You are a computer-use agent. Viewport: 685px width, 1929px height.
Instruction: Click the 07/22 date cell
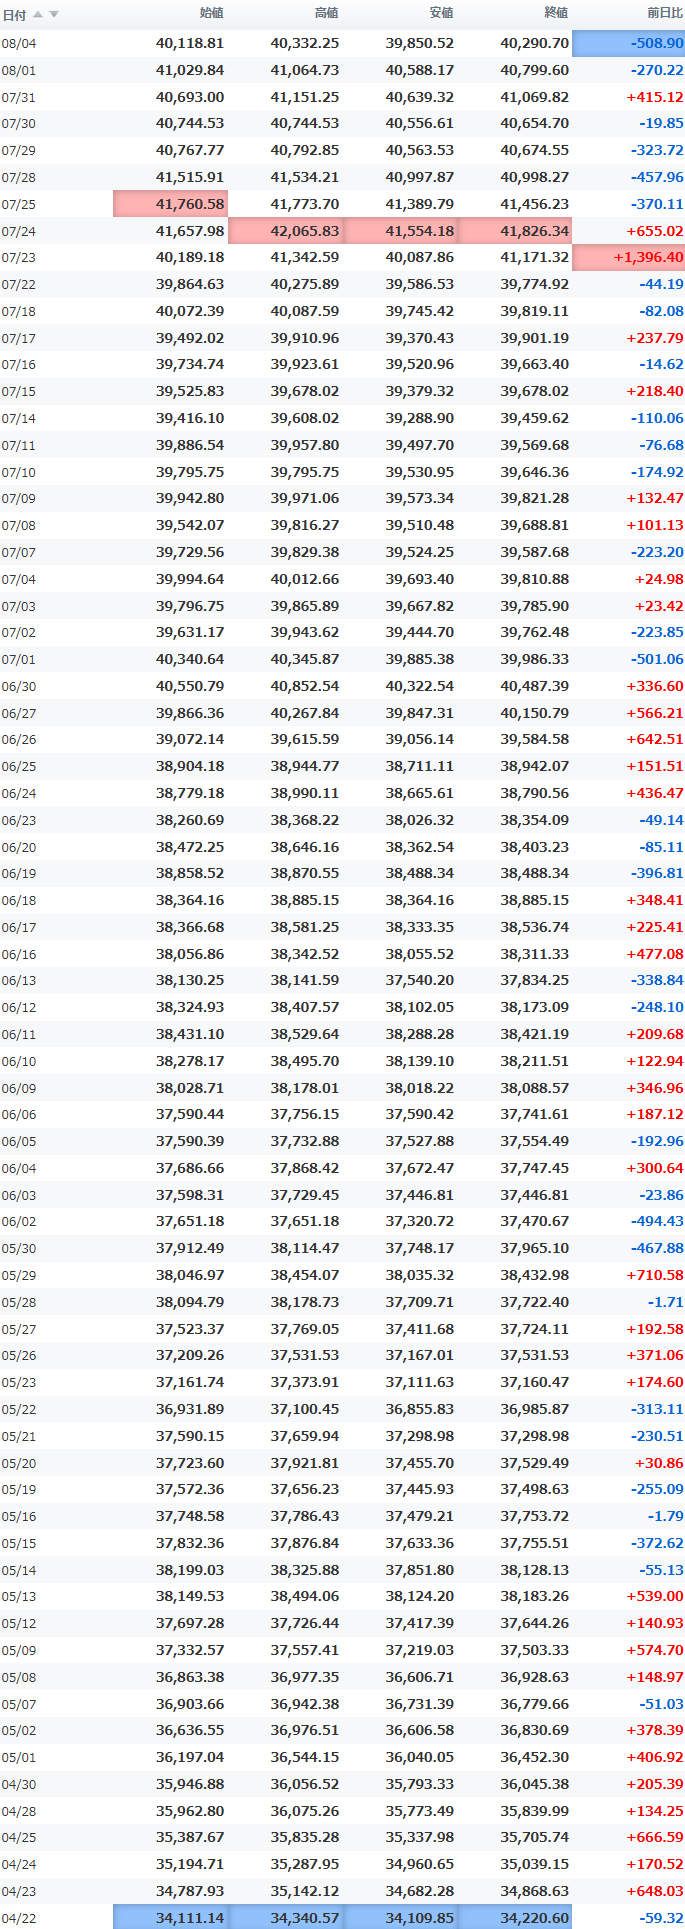pos(19,285)
